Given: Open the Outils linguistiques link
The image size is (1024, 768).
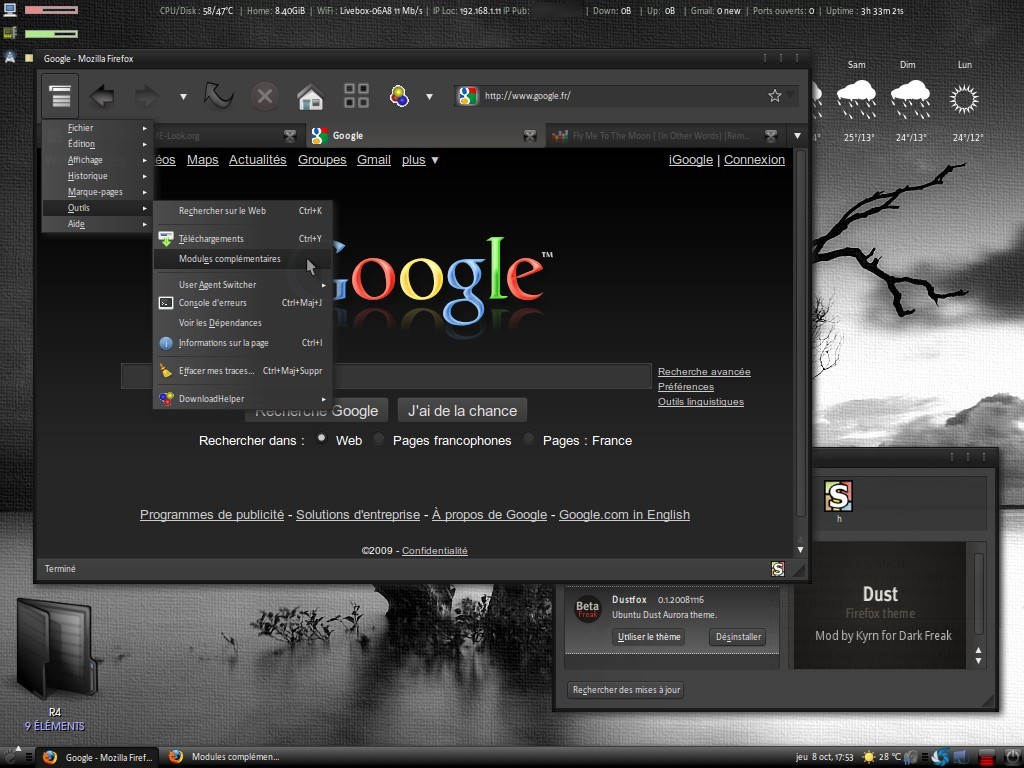Looking at the screenshot, I should tap(701, 402).
